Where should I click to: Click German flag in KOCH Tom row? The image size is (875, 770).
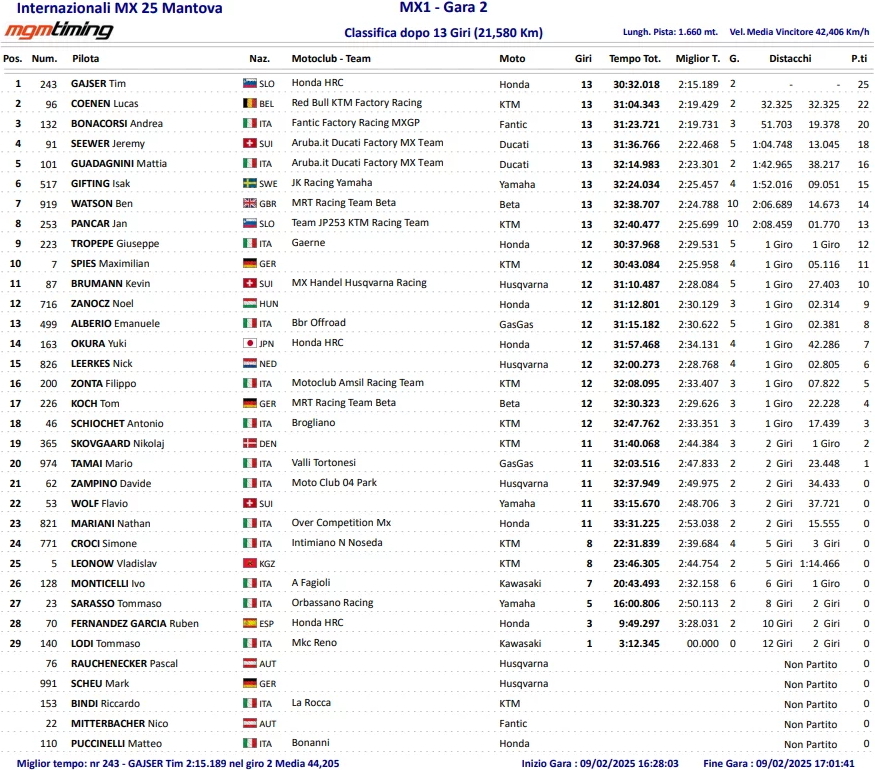249,403
